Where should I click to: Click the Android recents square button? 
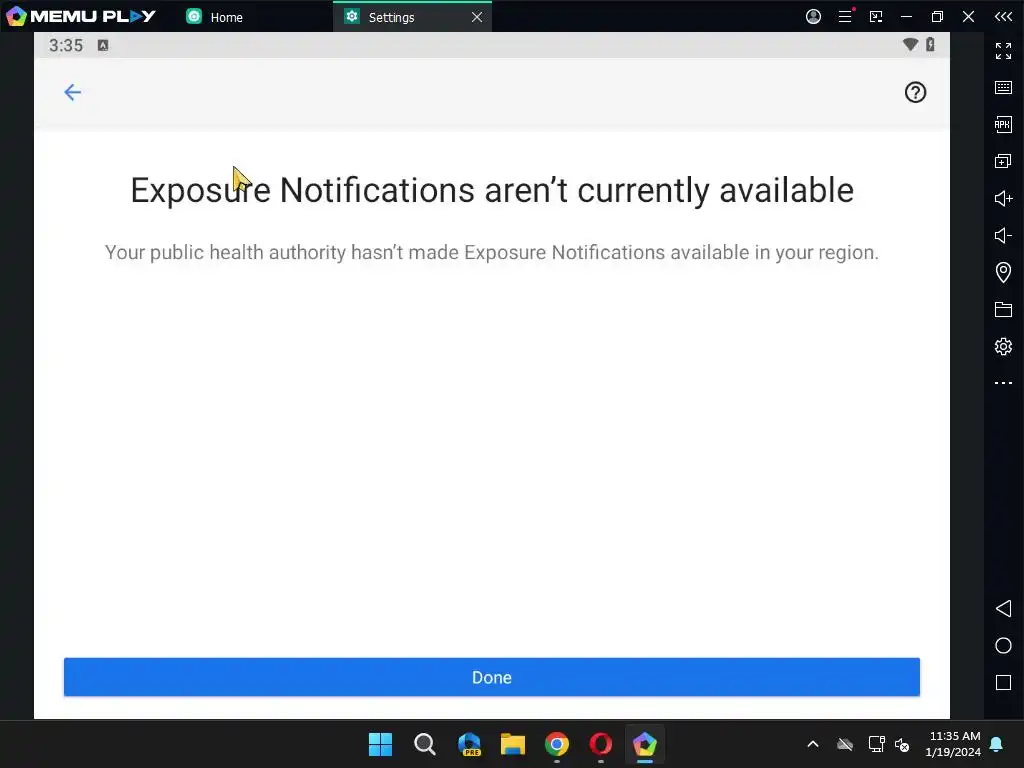point(1003,682)
